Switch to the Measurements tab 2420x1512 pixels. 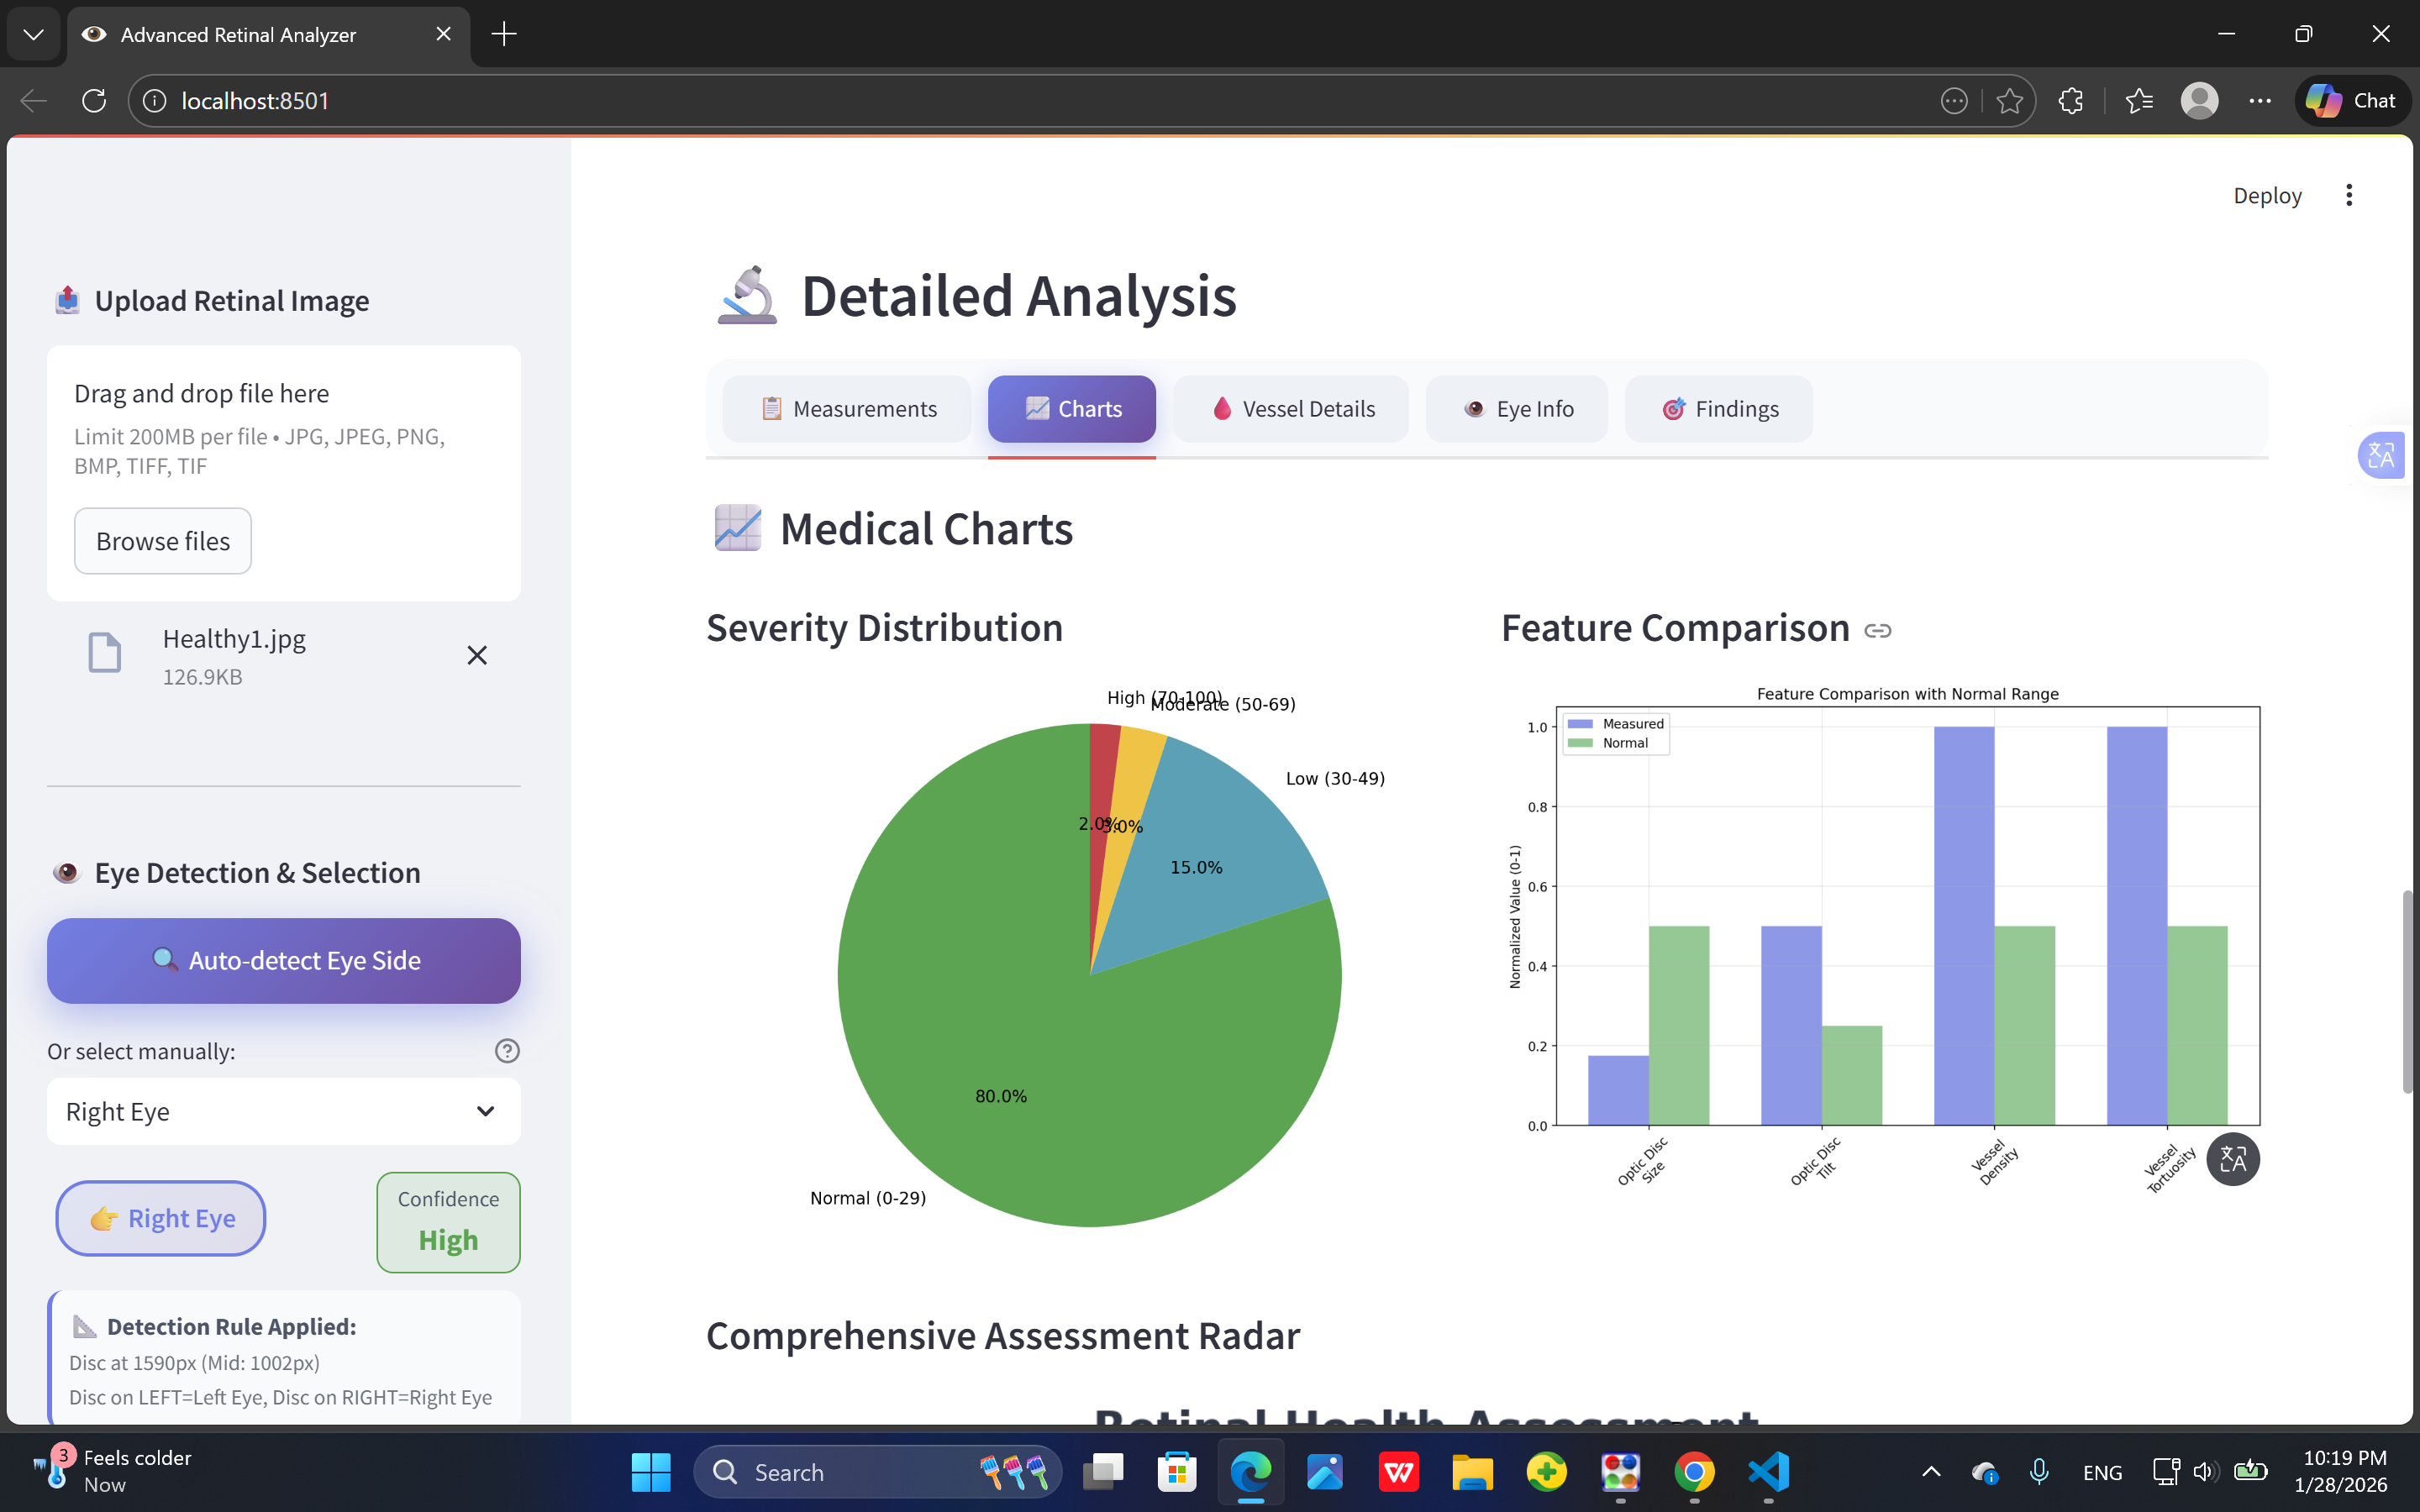(848, 409)
